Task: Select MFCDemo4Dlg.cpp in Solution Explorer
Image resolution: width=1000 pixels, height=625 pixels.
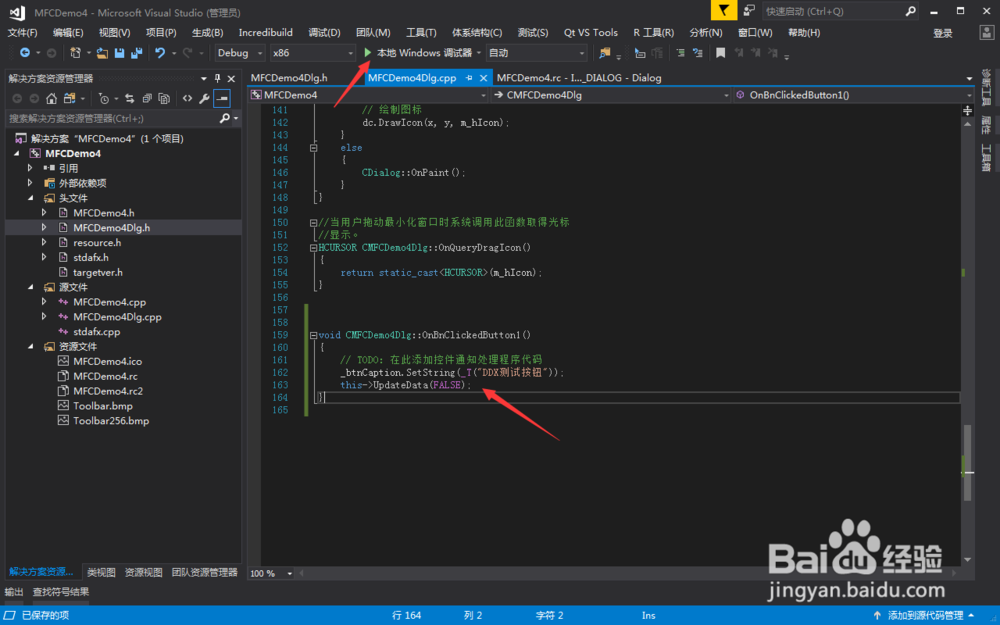Action: (x=117, y=317)
